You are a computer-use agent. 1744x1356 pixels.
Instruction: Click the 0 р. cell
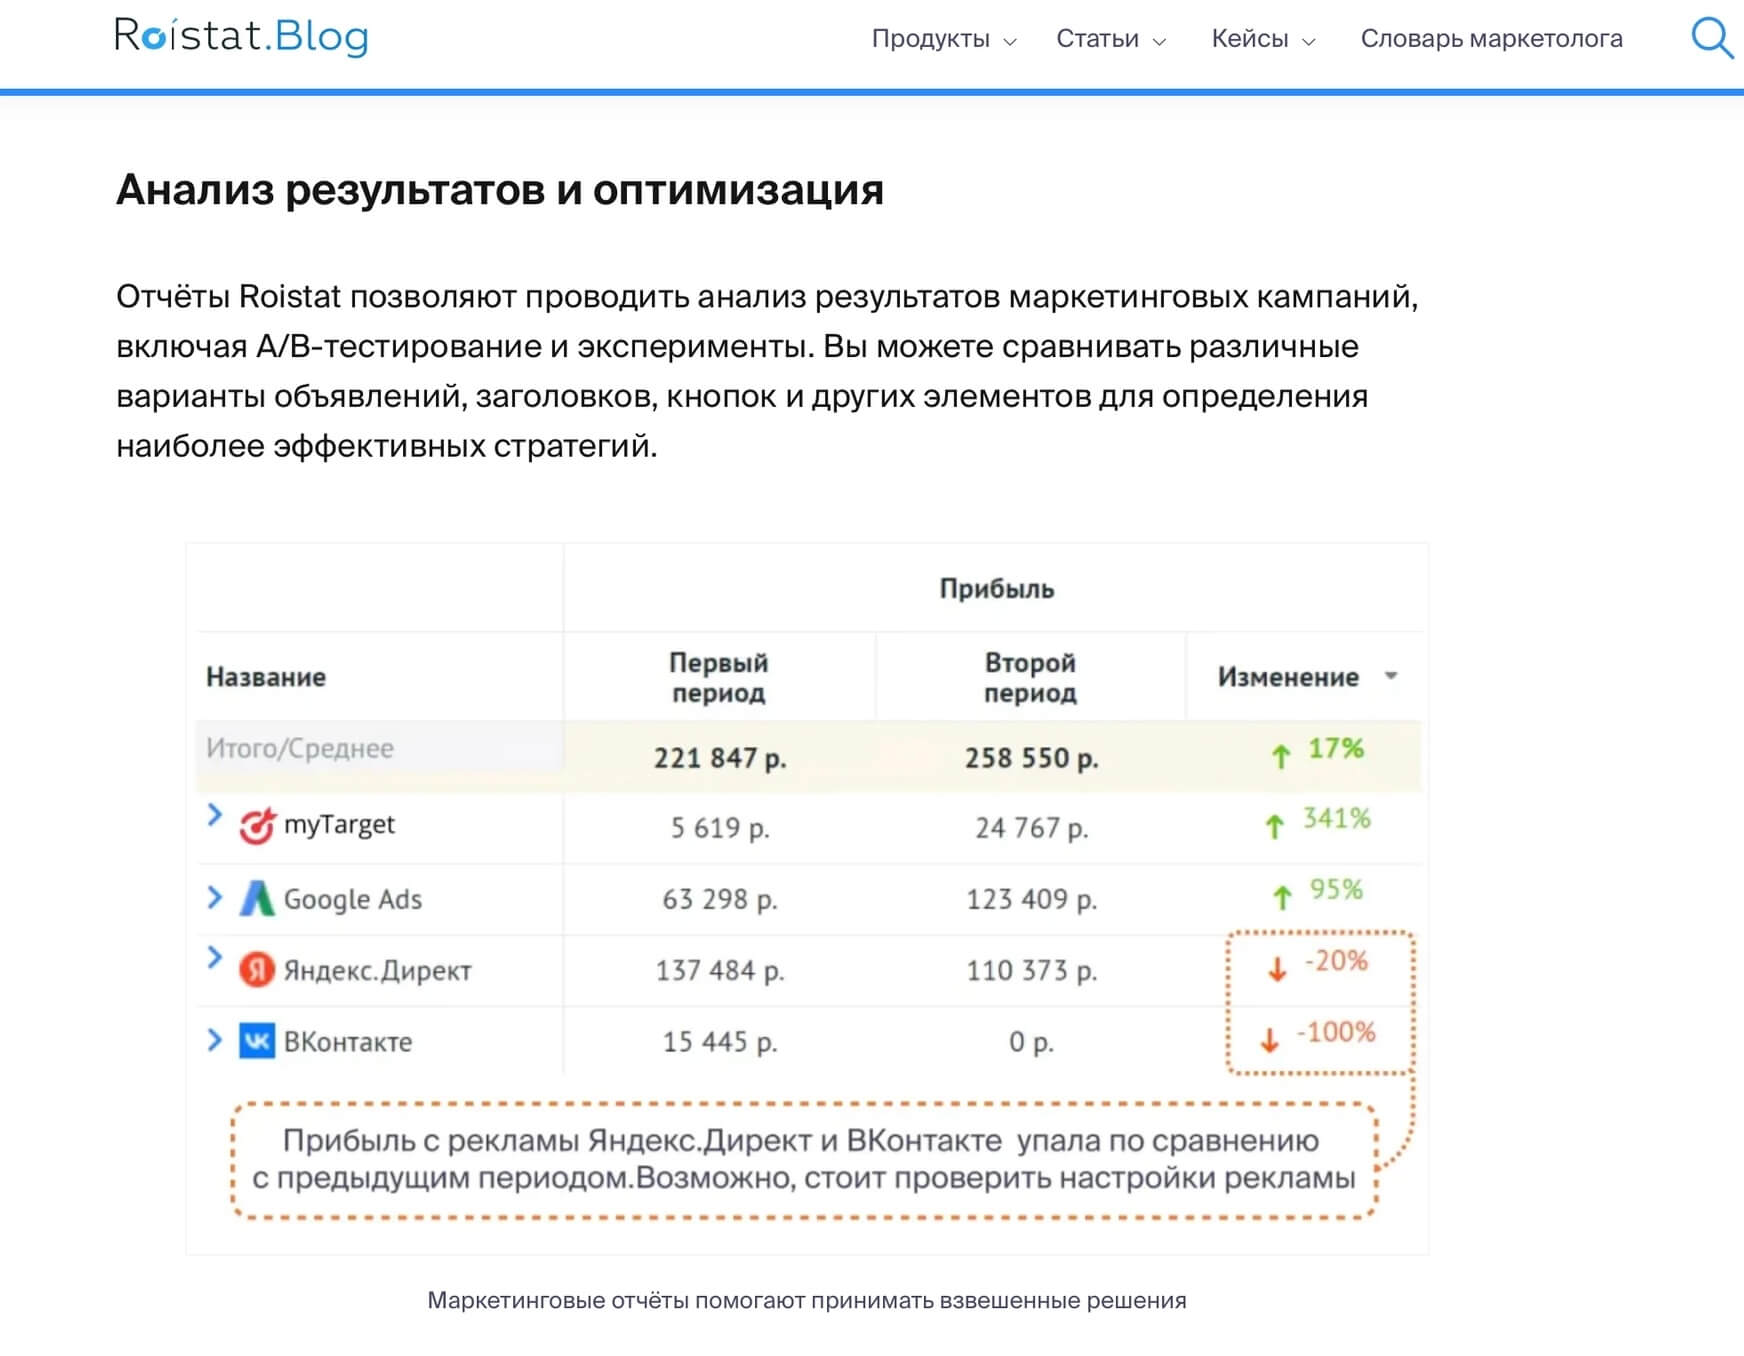[x=1031, y=1042]
